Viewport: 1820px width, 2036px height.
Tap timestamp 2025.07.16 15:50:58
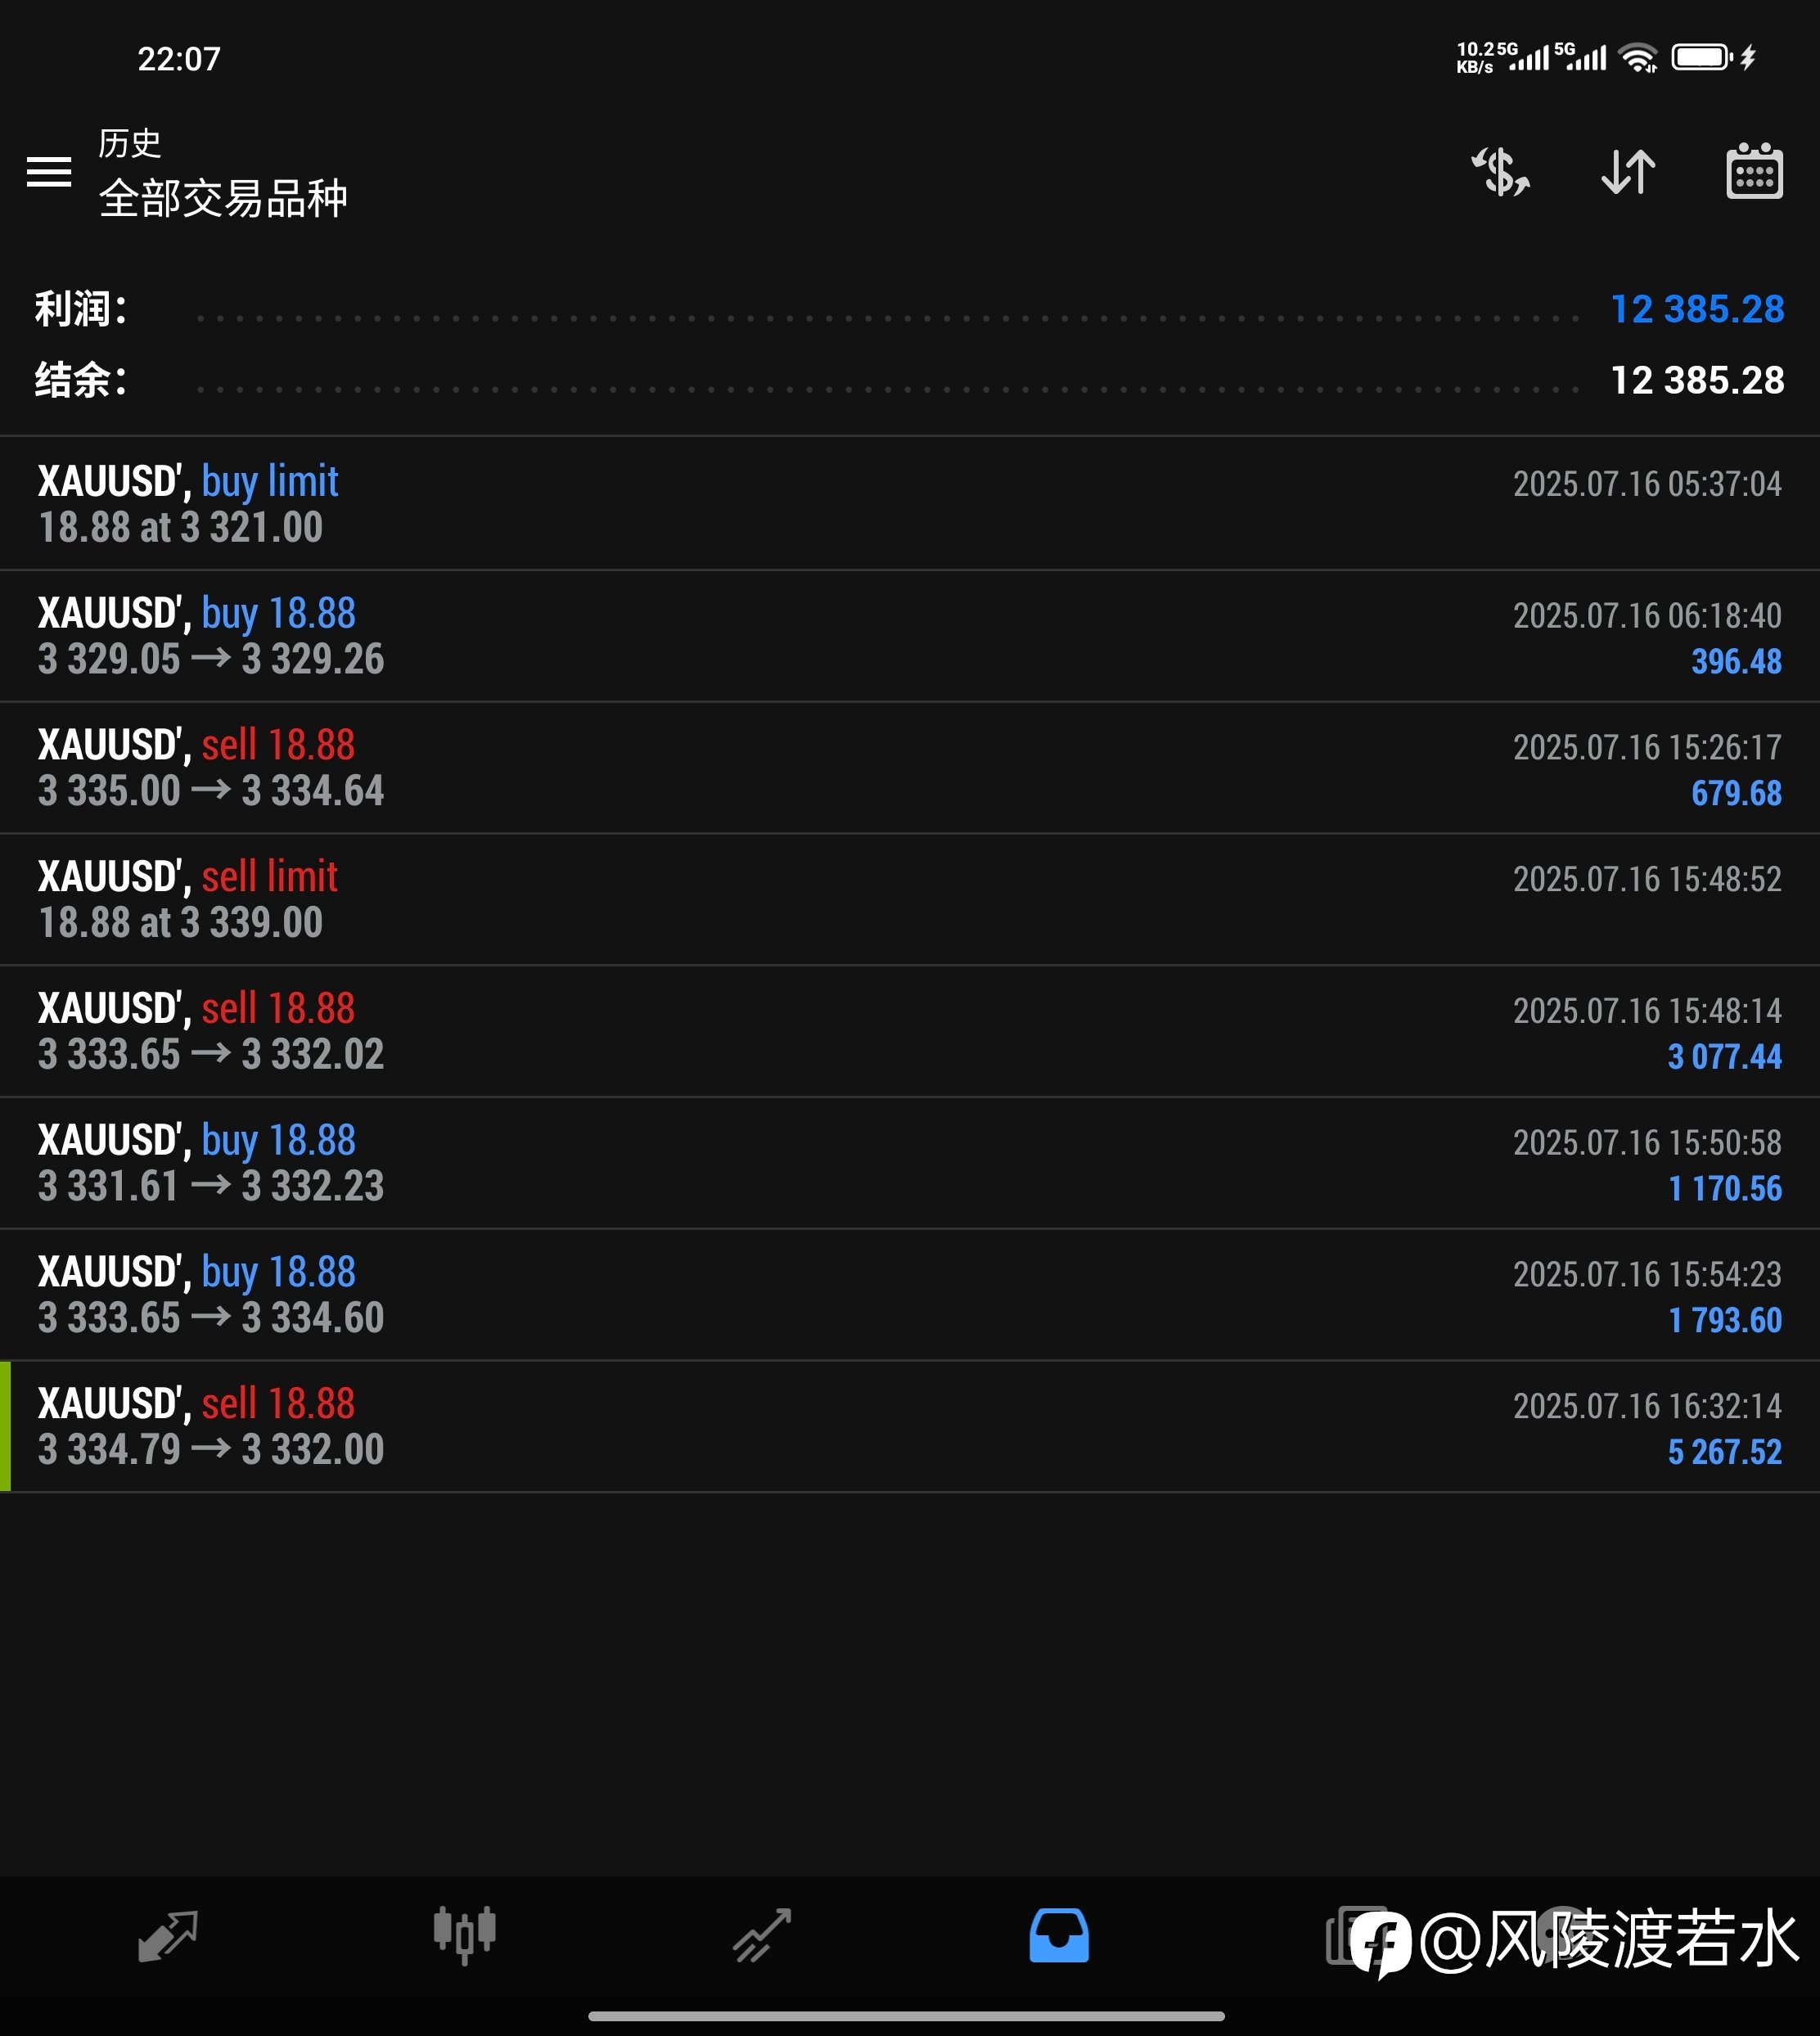pos(1647,1143)
